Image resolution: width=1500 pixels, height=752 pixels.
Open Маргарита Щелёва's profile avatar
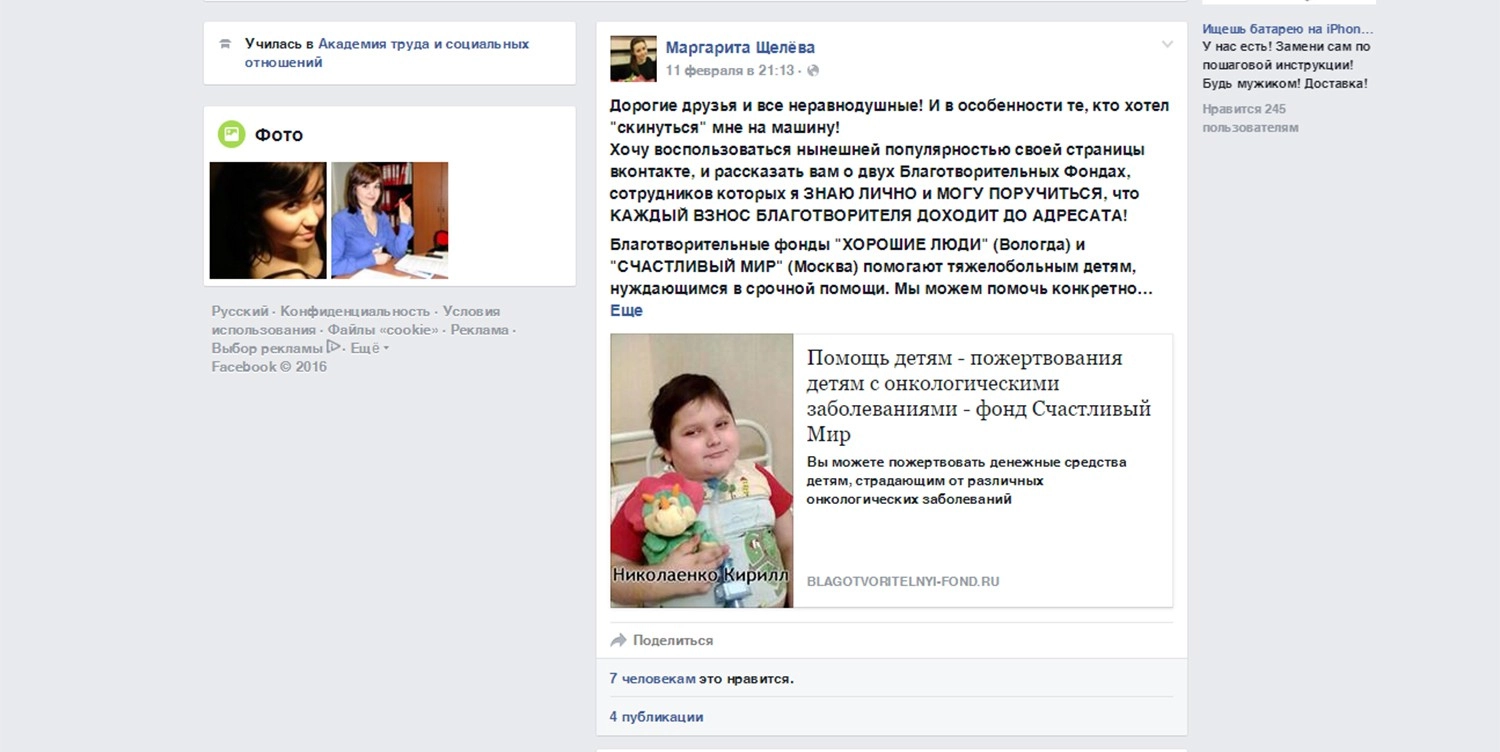(x=633, y=59)
